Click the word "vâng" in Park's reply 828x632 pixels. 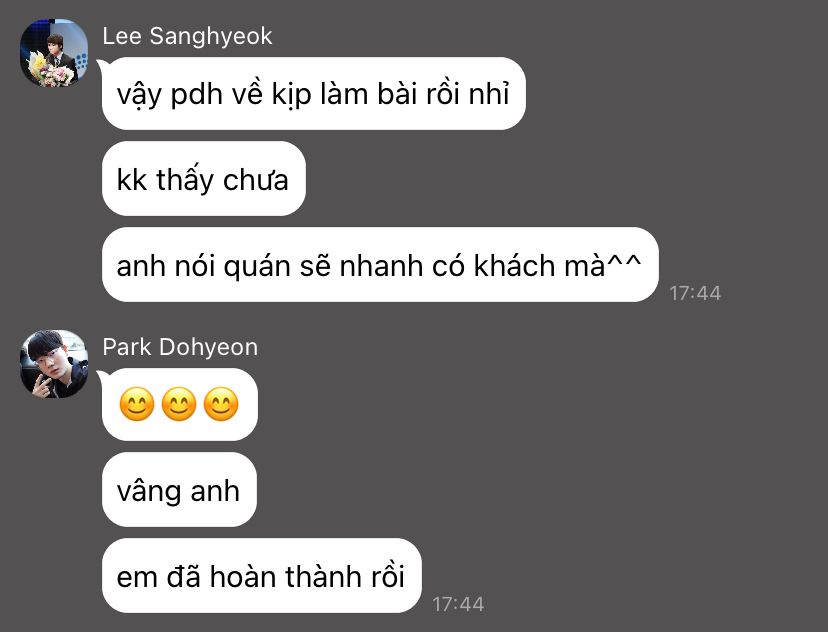[x=148, y=491]
